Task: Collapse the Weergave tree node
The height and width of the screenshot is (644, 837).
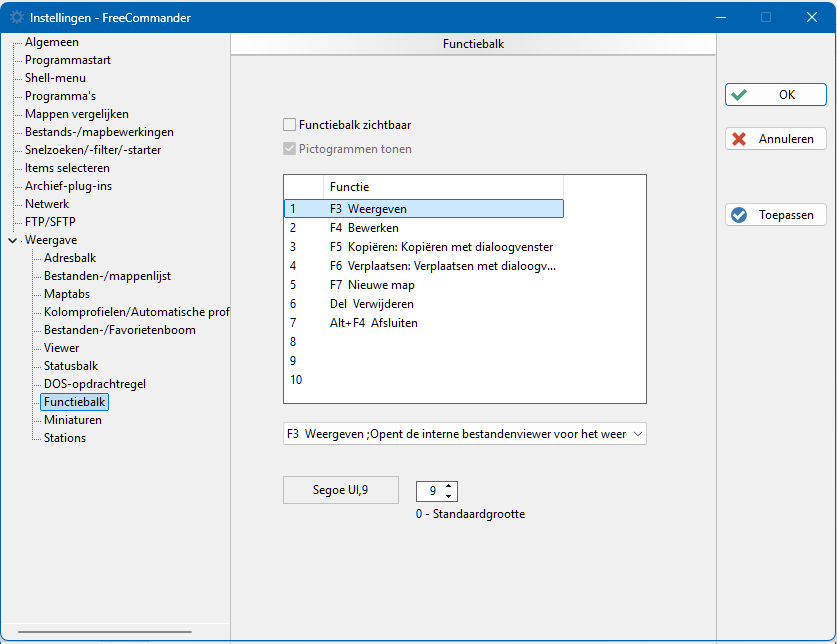Action: 12,240
